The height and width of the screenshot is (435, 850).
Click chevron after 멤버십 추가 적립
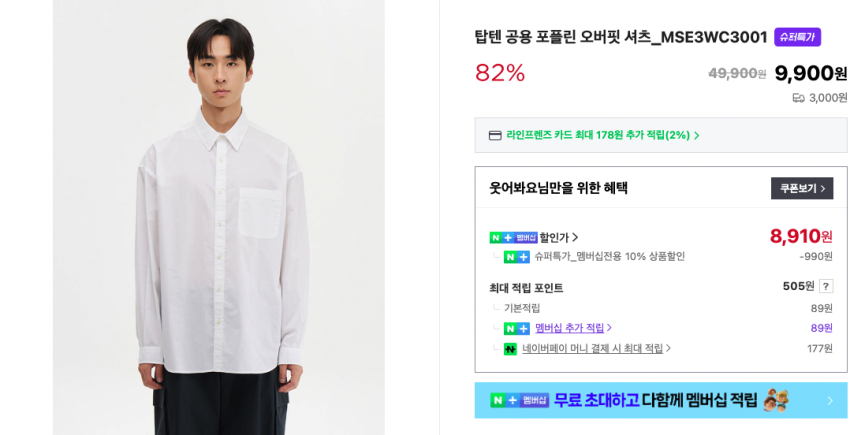(609, 328)
